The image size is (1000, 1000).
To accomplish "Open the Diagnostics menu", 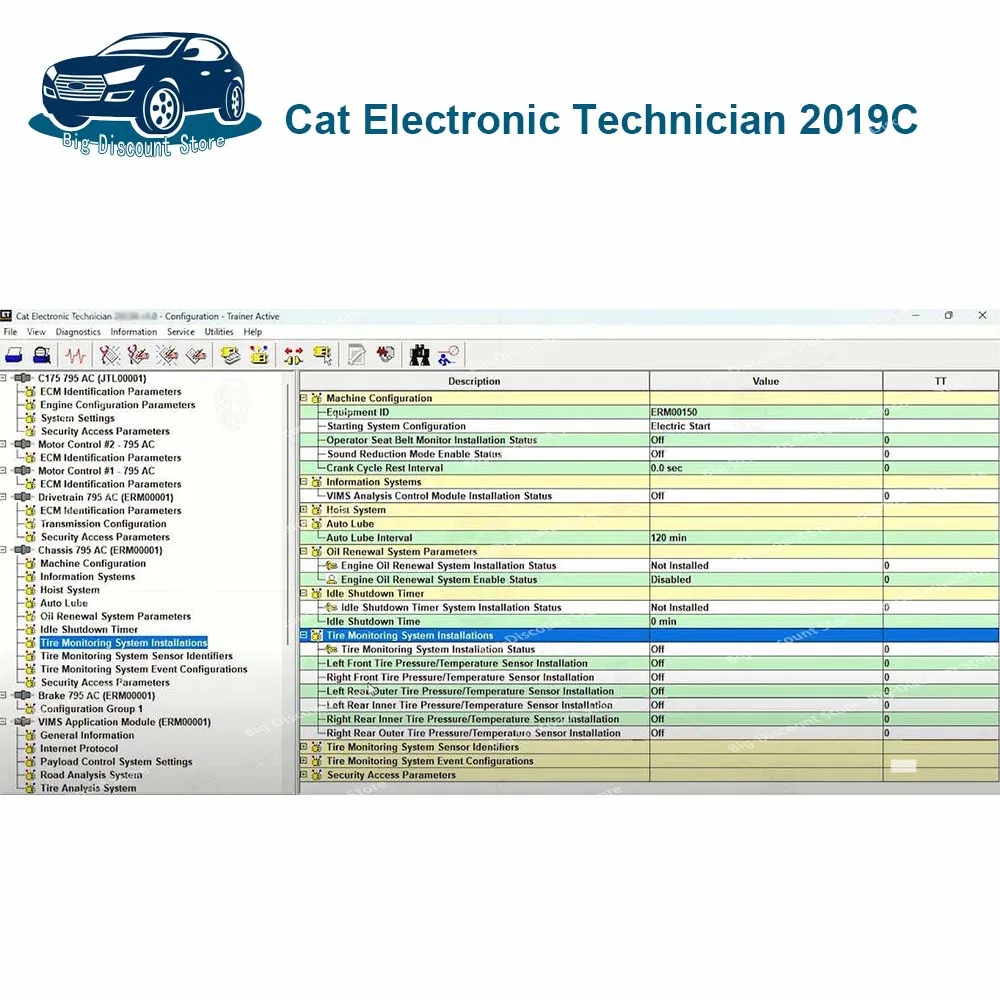I will [x=78, y=332].
